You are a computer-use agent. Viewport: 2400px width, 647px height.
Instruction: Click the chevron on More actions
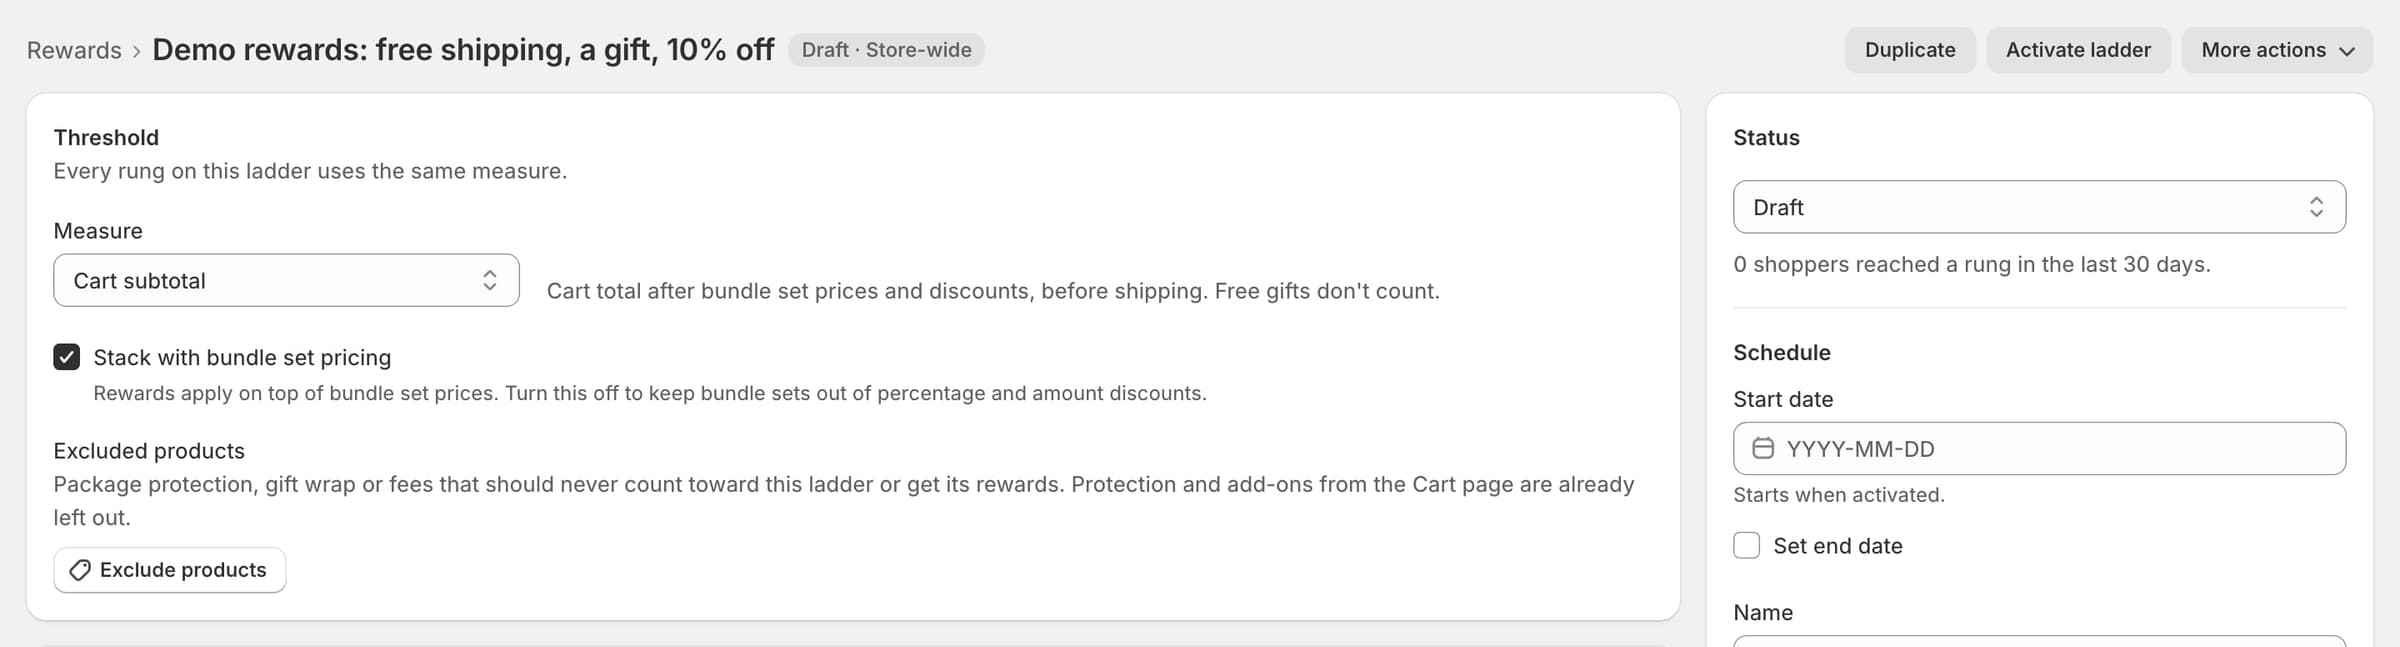(2347, 51)
